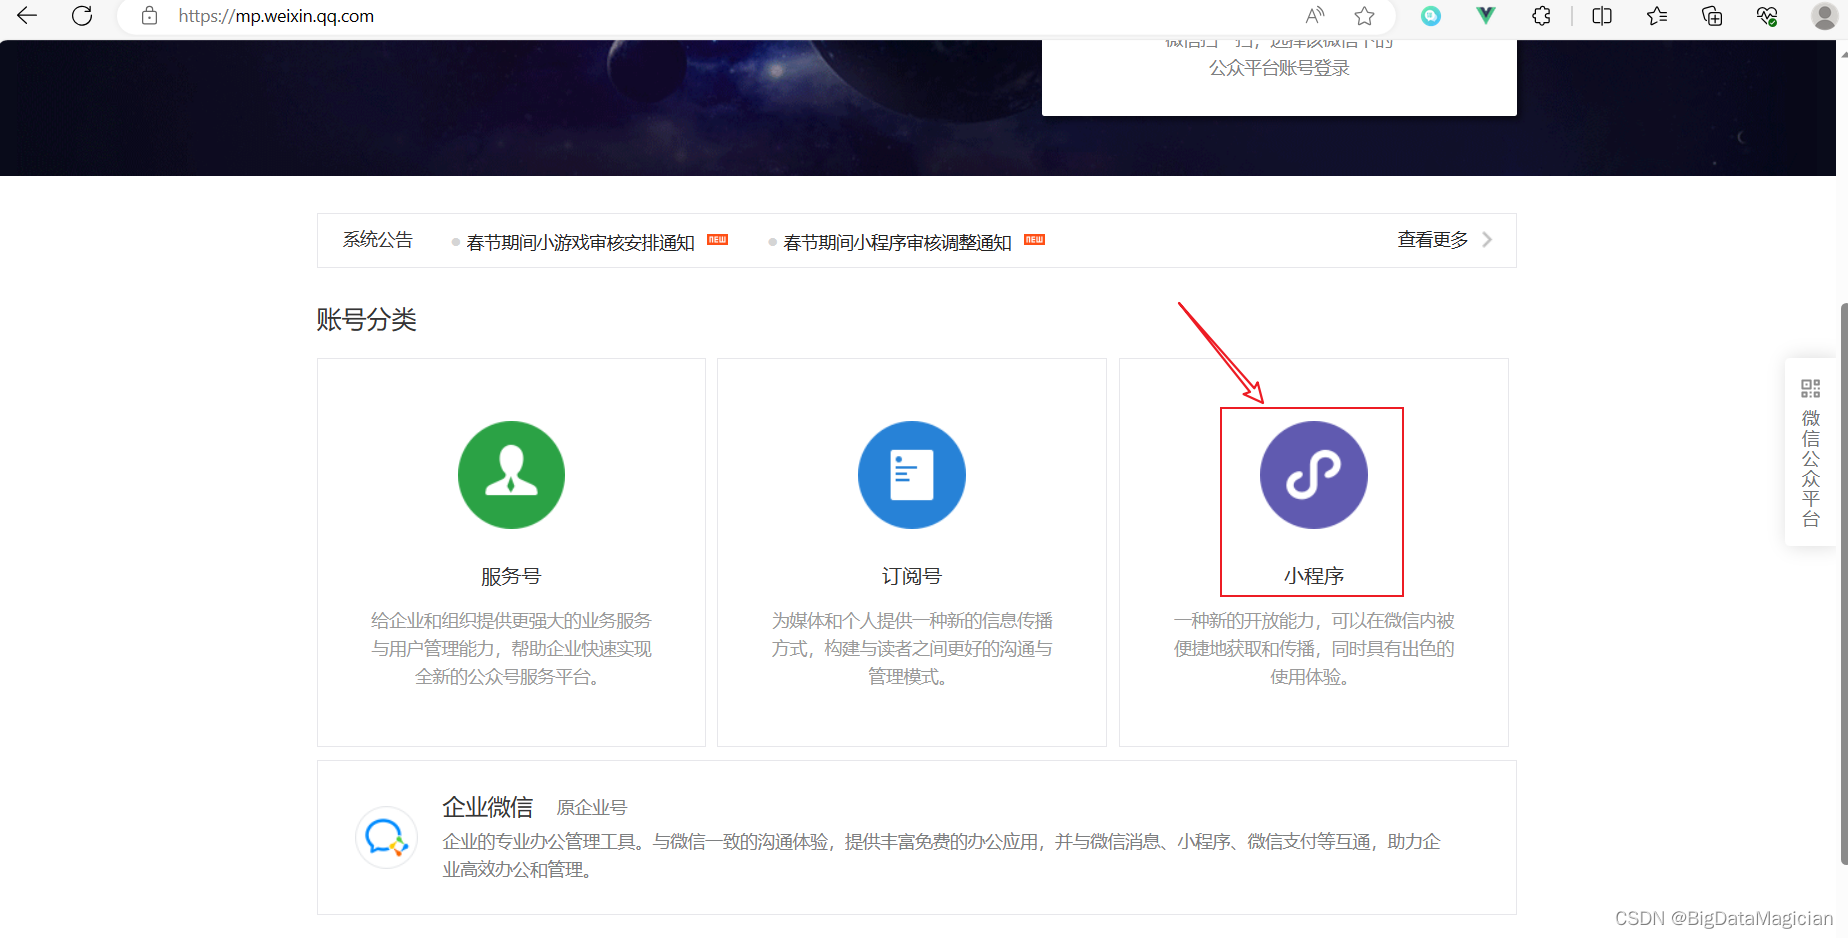
Task: Click the 服务号 description paragraph
Action: [x=511, y=649]
